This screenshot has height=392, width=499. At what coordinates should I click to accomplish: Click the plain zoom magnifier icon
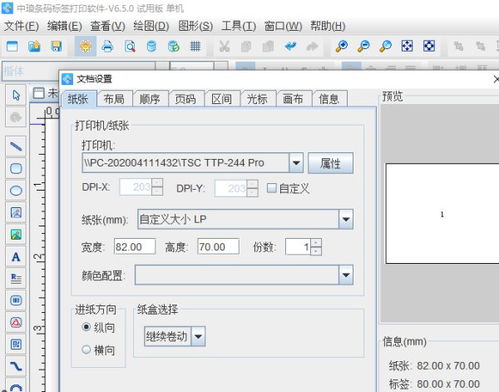(x=385, y=46)
